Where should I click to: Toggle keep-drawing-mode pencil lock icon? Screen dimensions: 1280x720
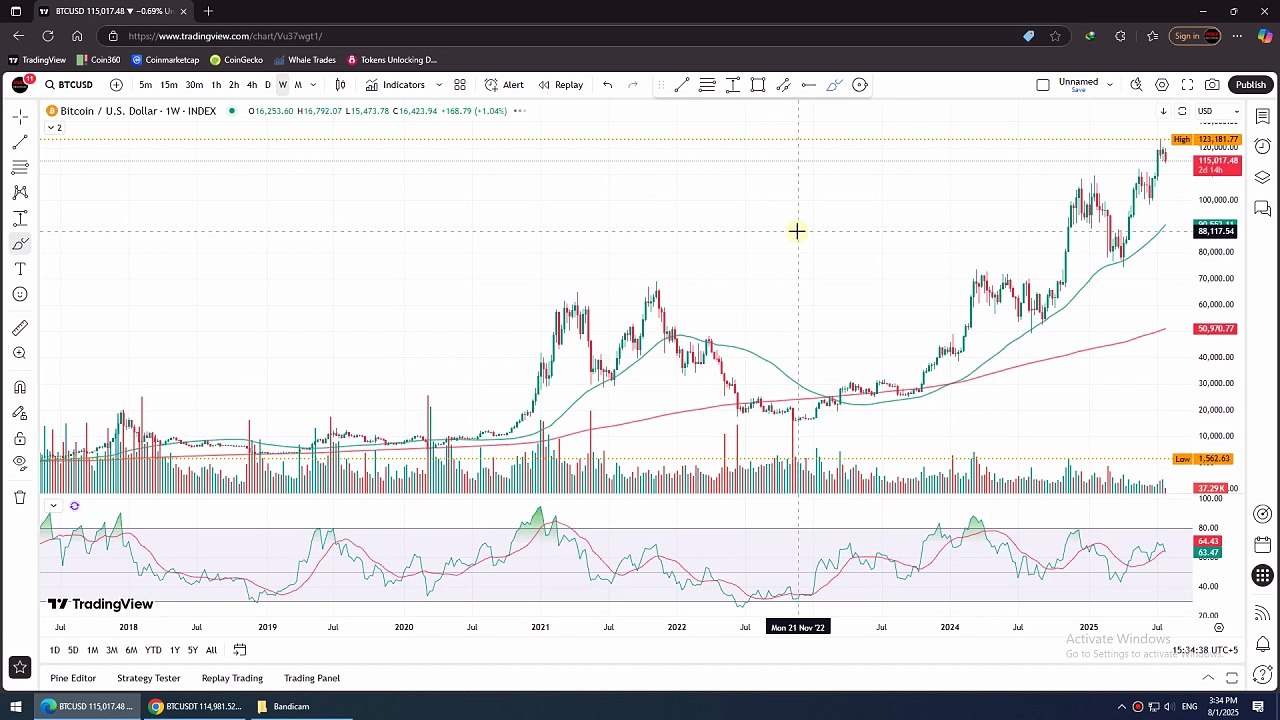[20, 413]
